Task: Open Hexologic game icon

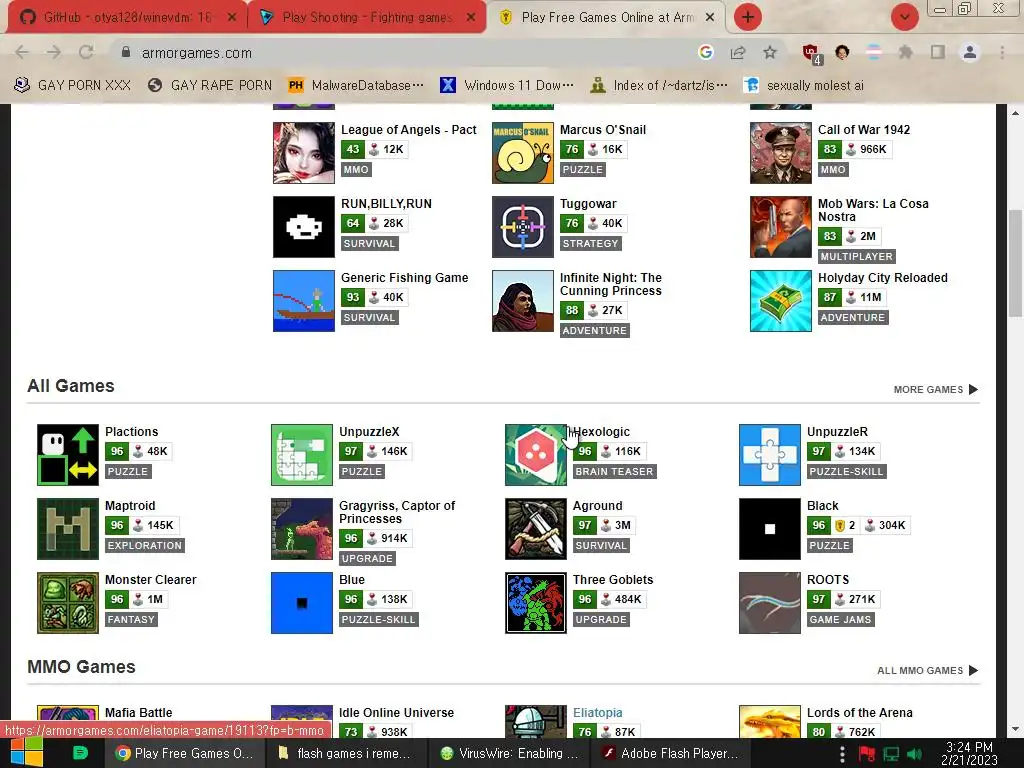Action: coord(536,455)
